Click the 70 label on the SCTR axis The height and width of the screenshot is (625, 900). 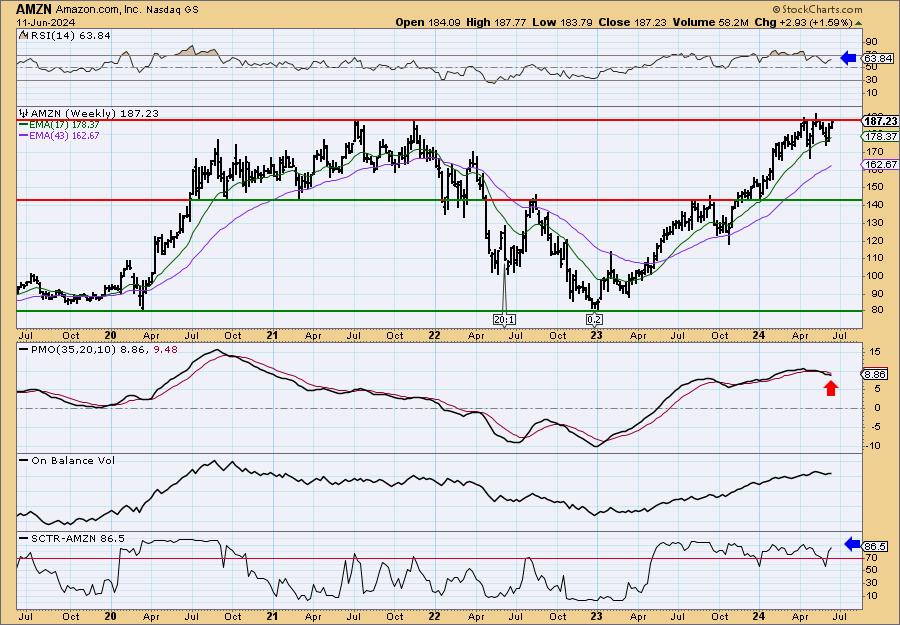coord(872,557)
